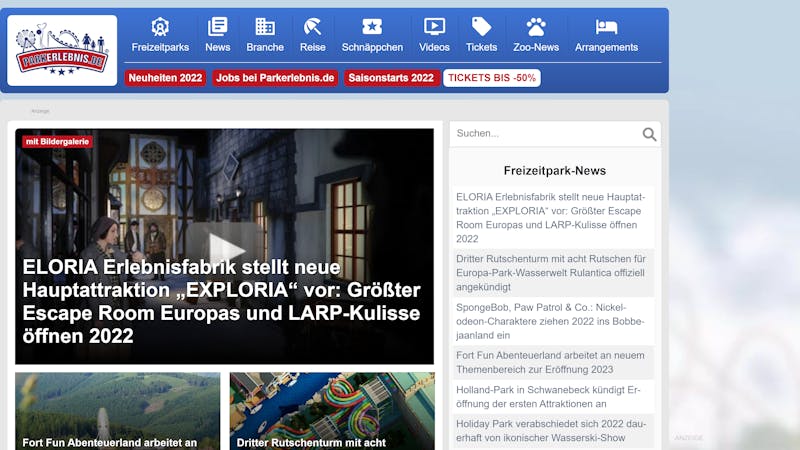
Task: Open the News menu label
Action: (x=218, y=47)
